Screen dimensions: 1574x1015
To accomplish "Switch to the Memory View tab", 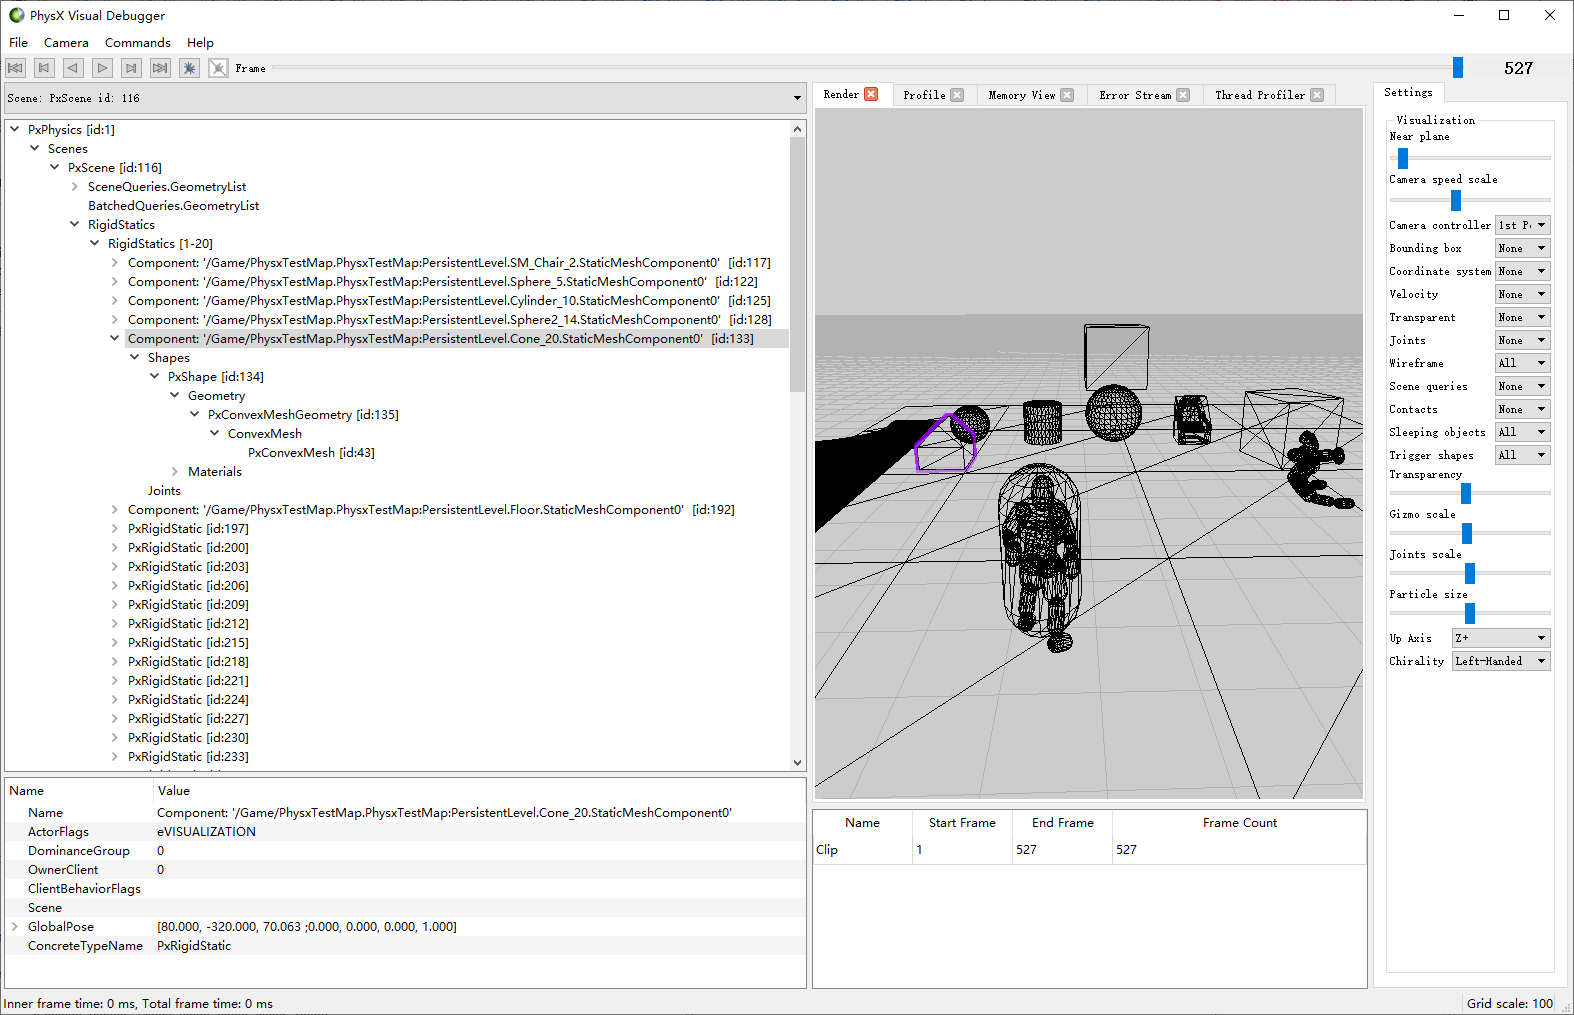I will (1021, 95).
